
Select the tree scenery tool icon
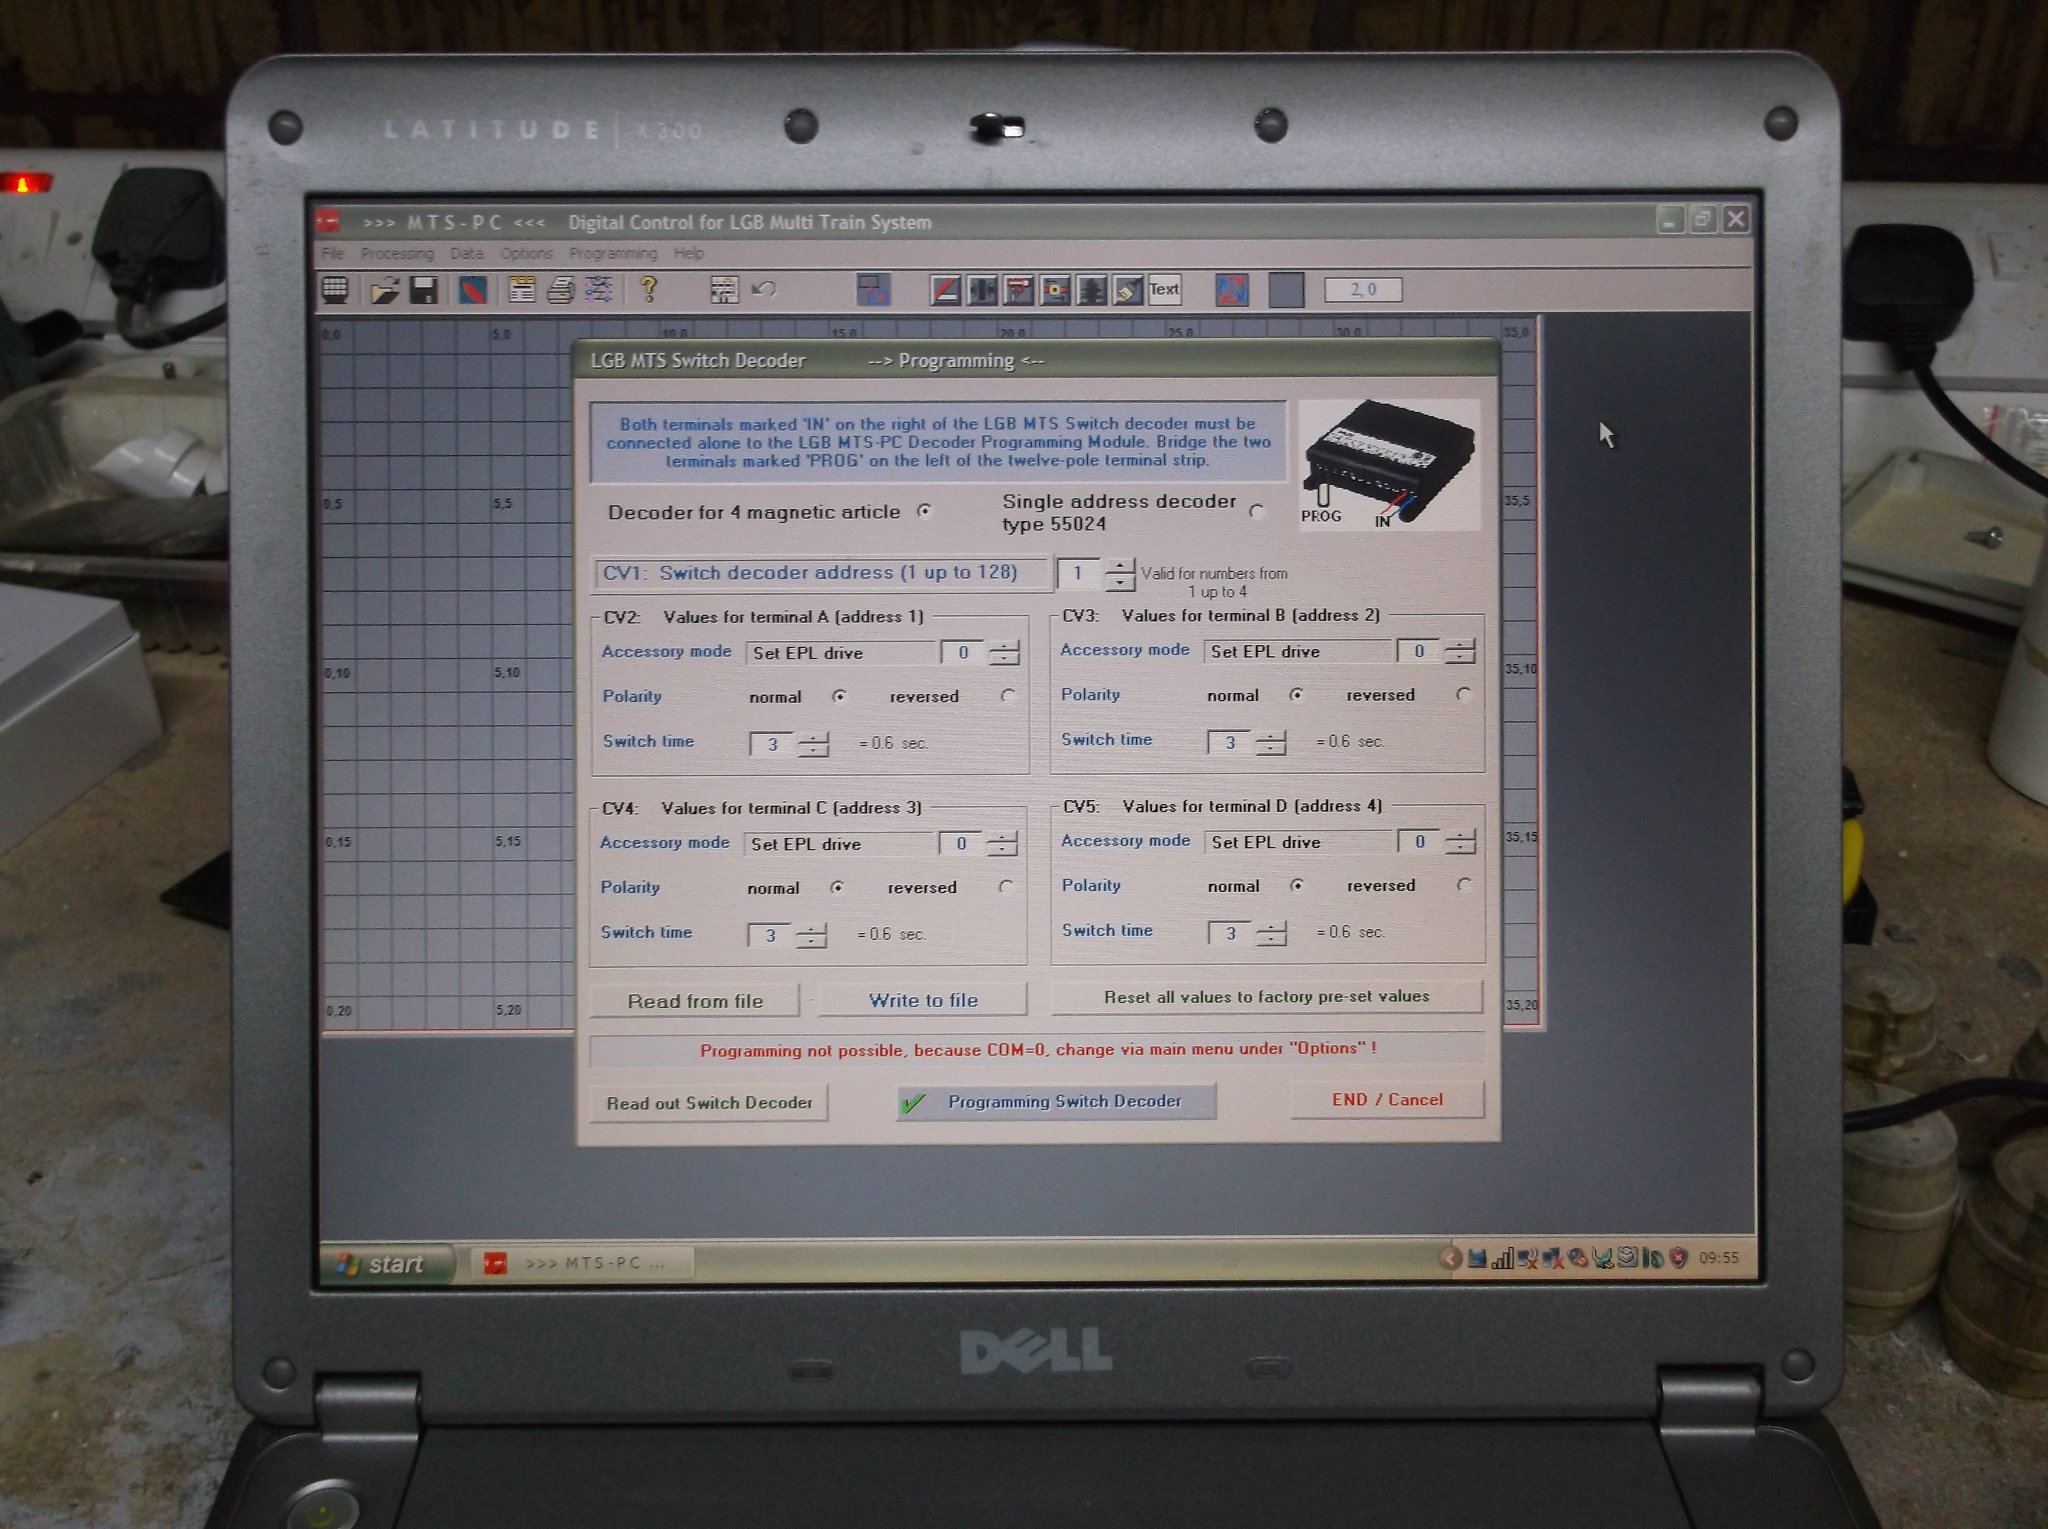1091,290
